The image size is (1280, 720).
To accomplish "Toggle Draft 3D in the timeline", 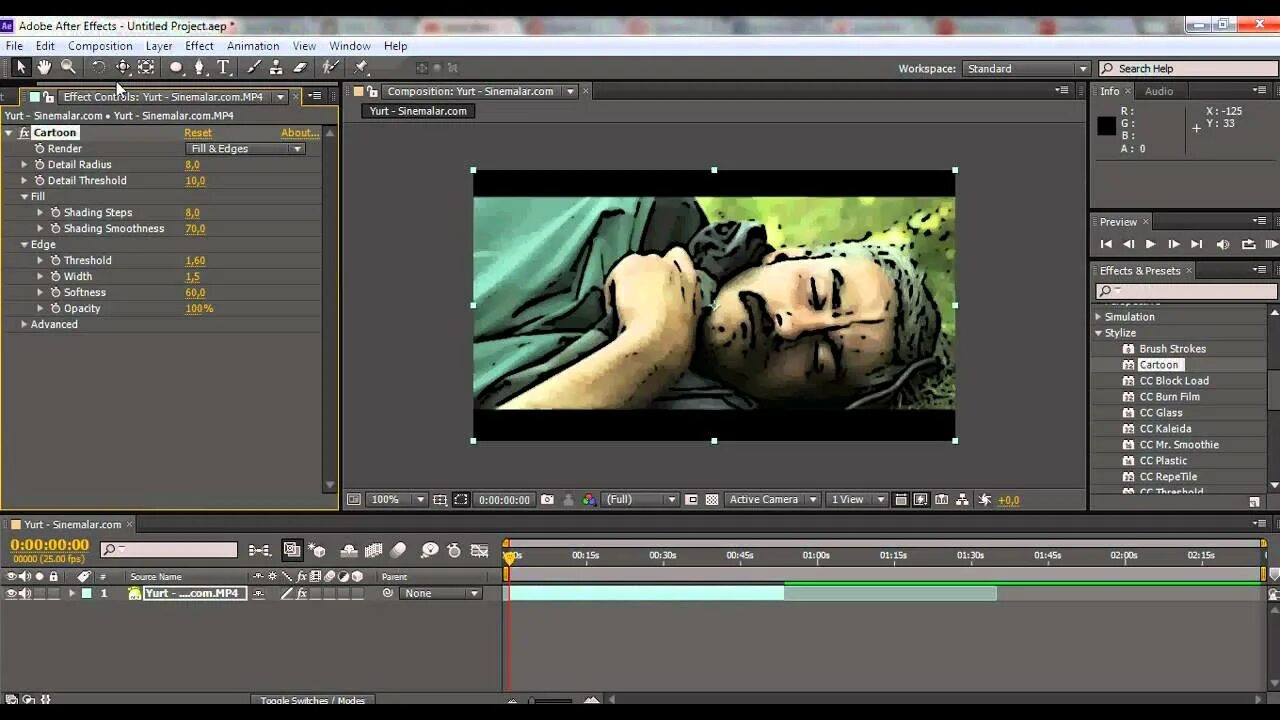I will pyautogui.click(x=317, y=550).
